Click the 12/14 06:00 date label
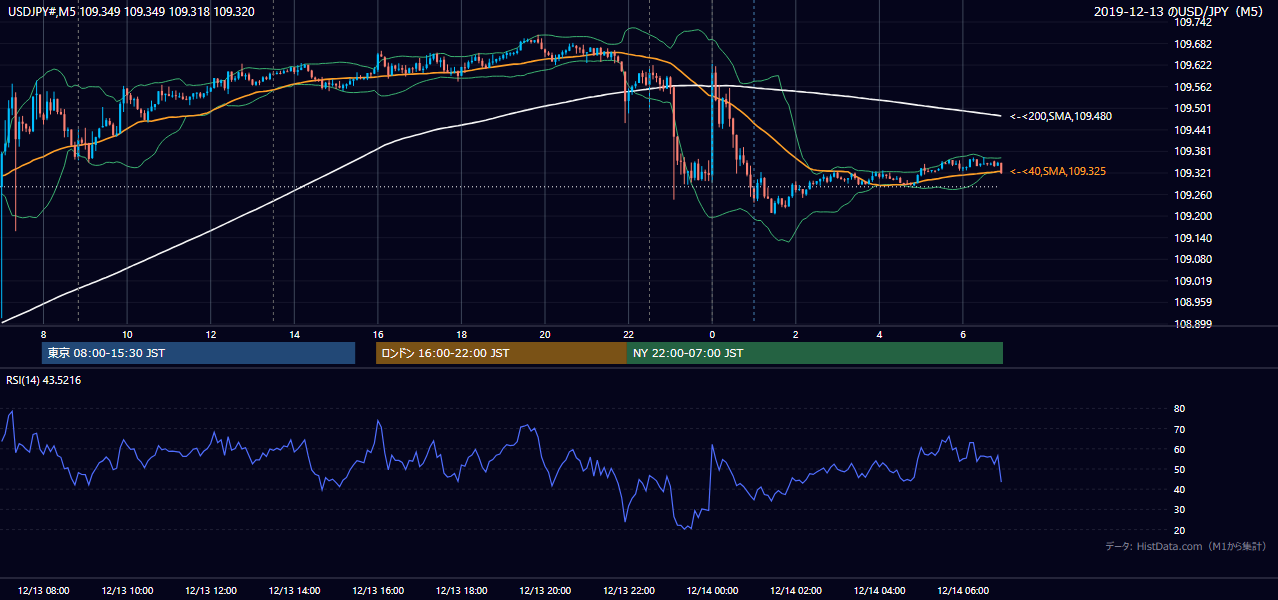 [x=962, y=590]
